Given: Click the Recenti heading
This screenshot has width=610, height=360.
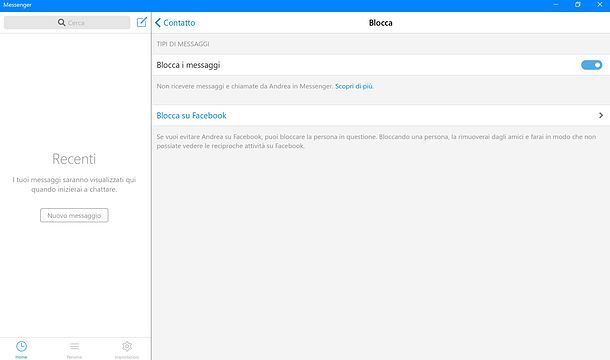Looking at the screenshot, I should tap(74, 159).
